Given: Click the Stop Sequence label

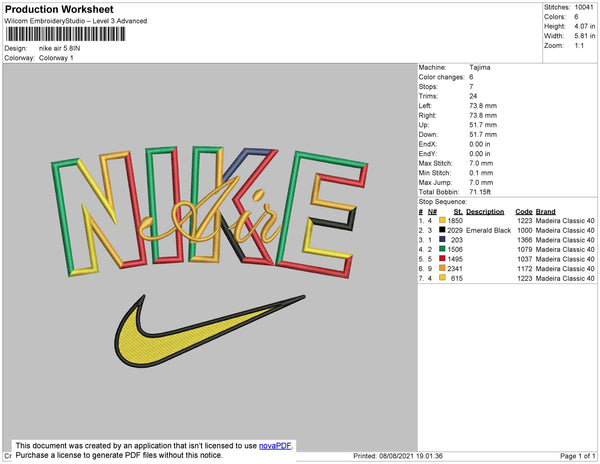Looking at the screenshot, I should point(443,202).
